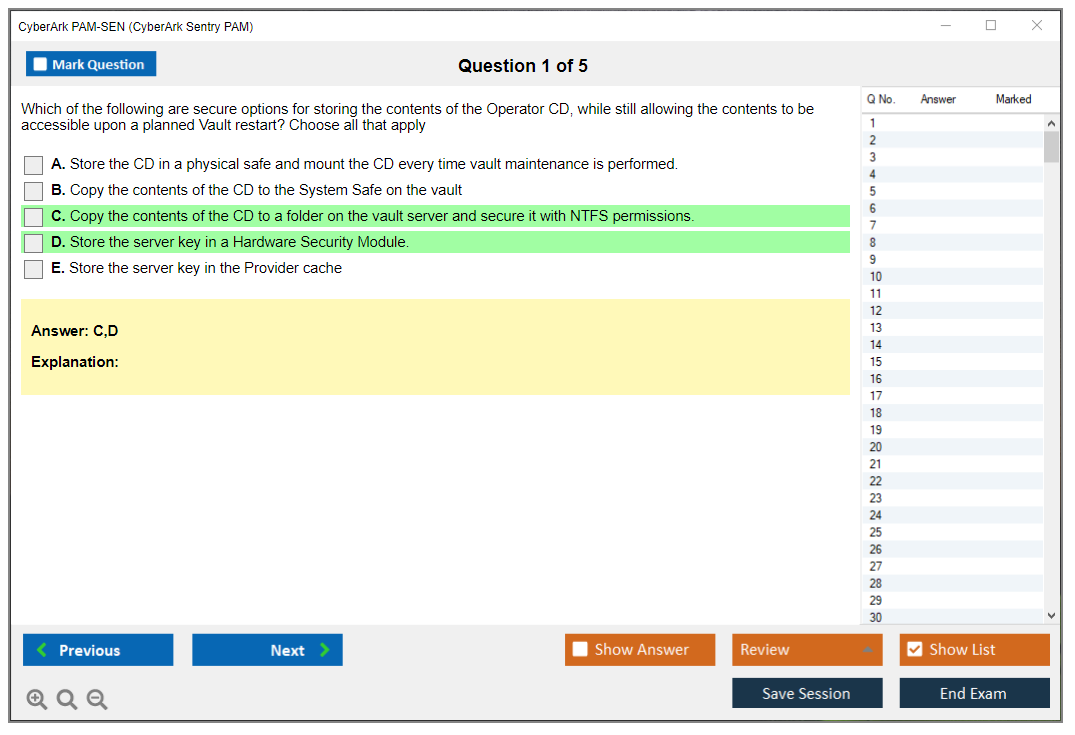Check the box for option D
1075x735 pixels.
tap(33, 243)
